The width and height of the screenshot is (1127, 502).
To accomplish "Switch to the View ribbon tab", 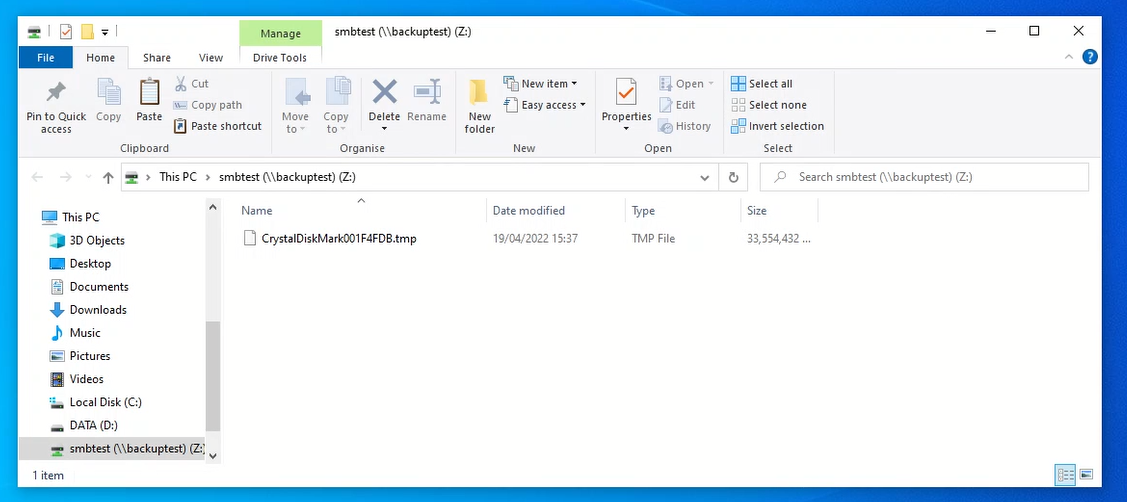I will 211,58.
